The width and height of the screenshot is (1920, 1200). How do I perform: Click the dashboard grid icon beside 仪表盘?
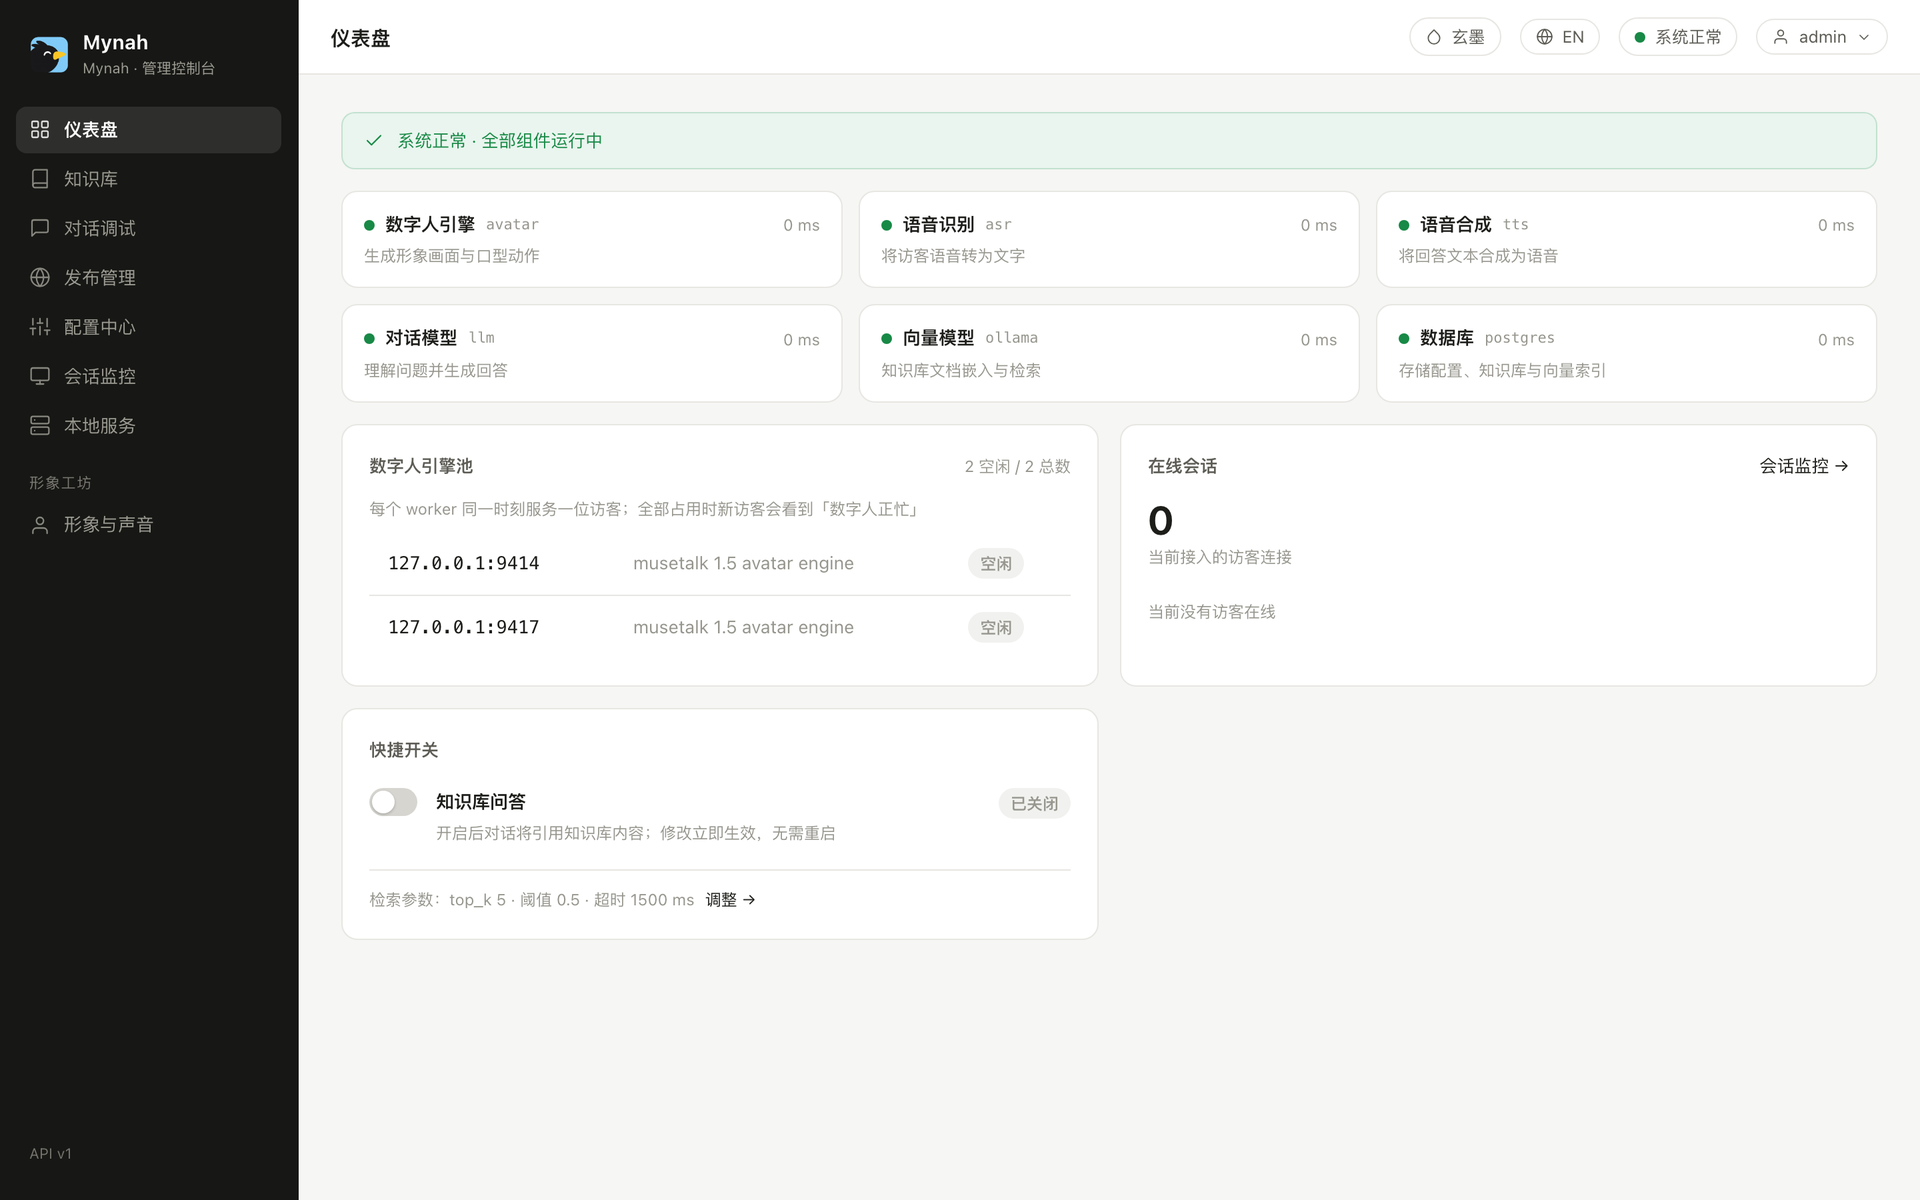point(40,130)
